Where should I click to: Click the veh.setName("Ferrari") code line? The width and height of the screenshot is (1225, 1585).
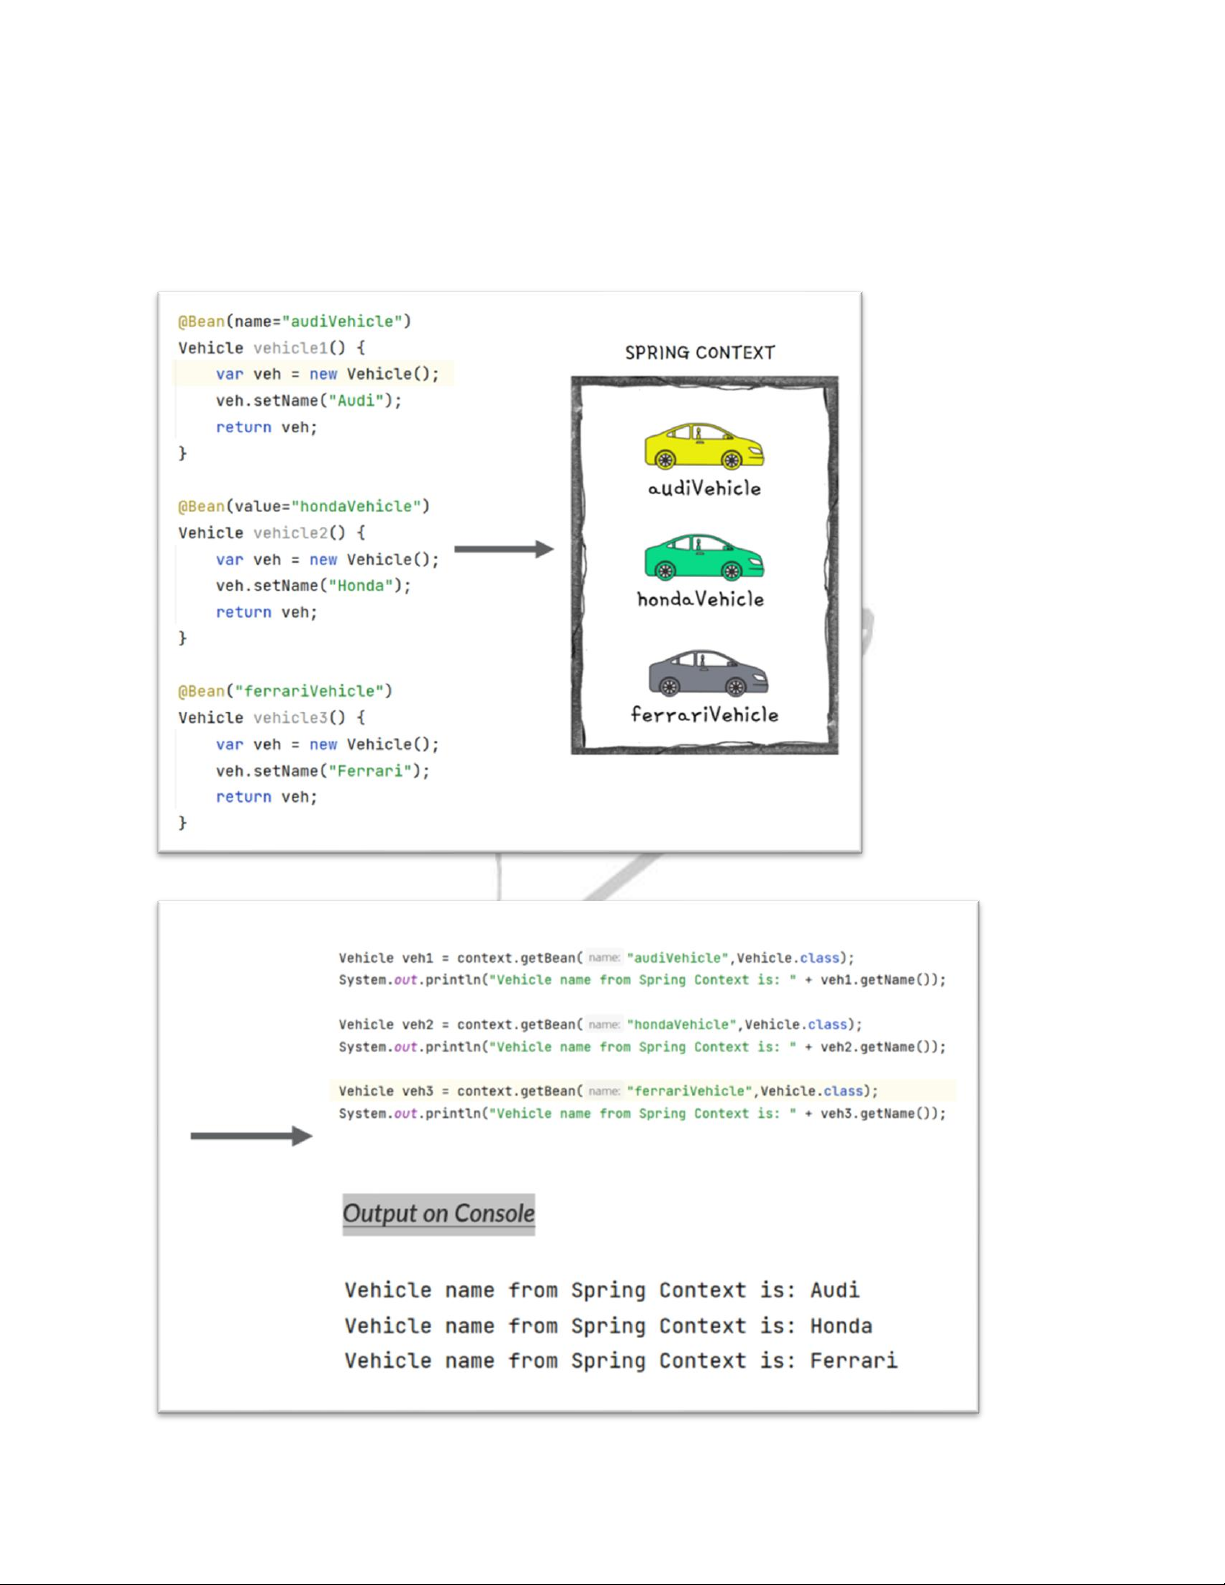tap(322, 771)
